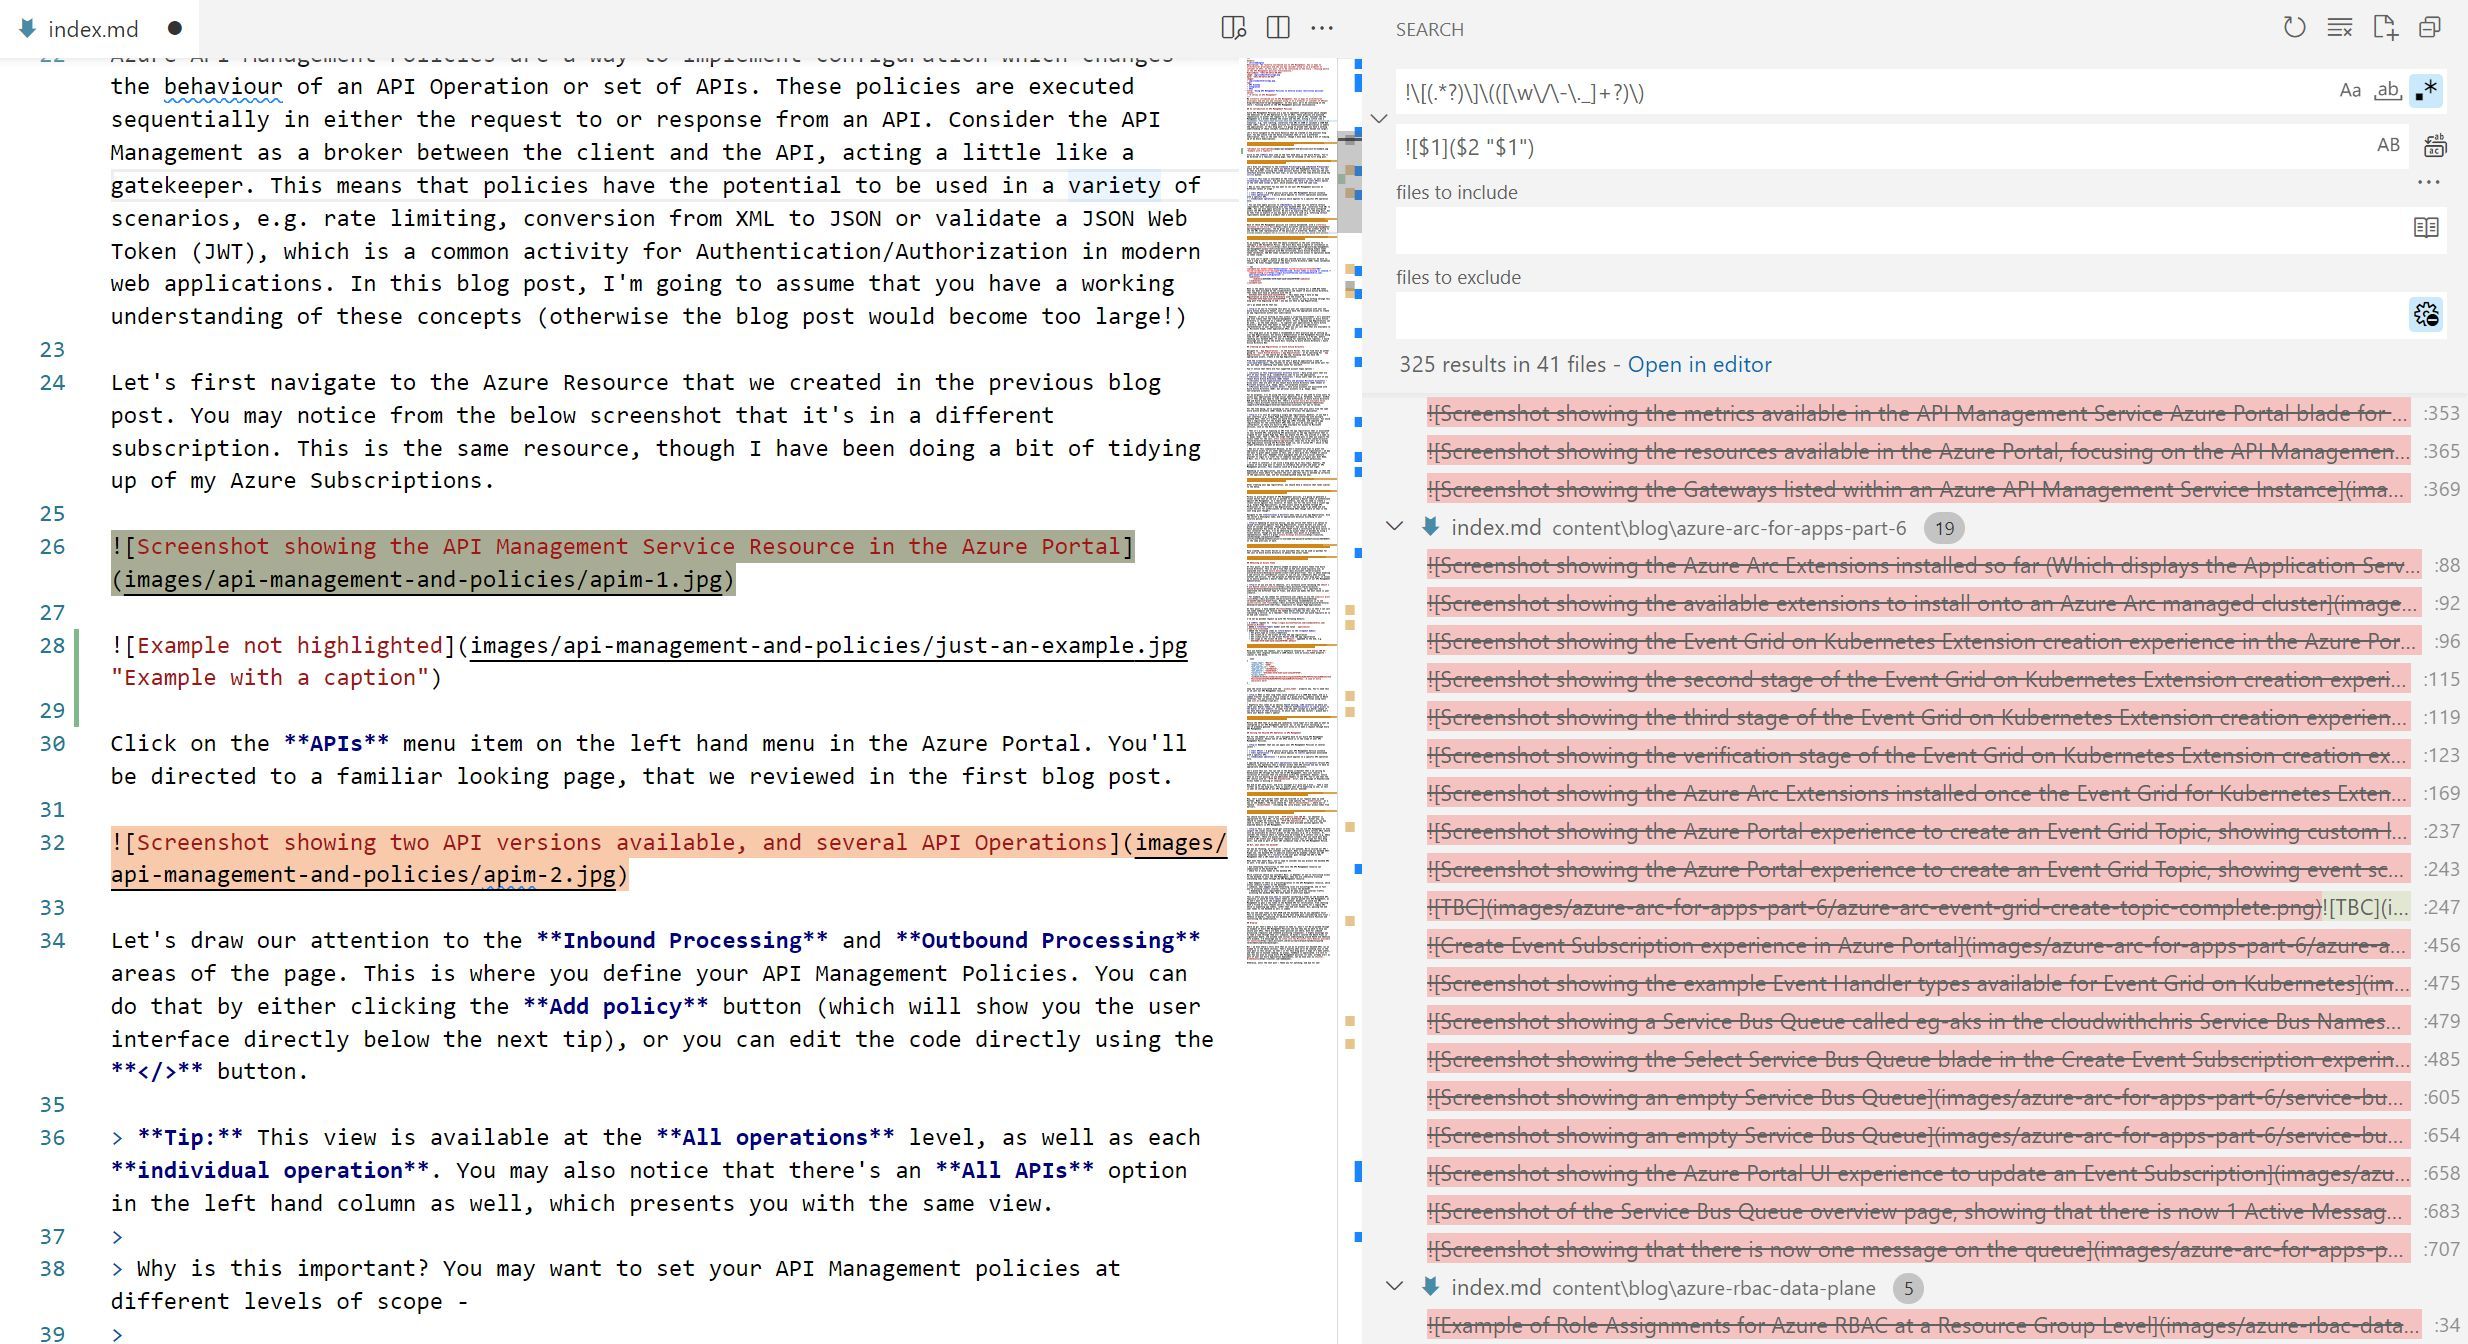Screen dimensions: 2468x1344
Task: Collapse the replace field with the chevron
Action: pos(1380,119)
